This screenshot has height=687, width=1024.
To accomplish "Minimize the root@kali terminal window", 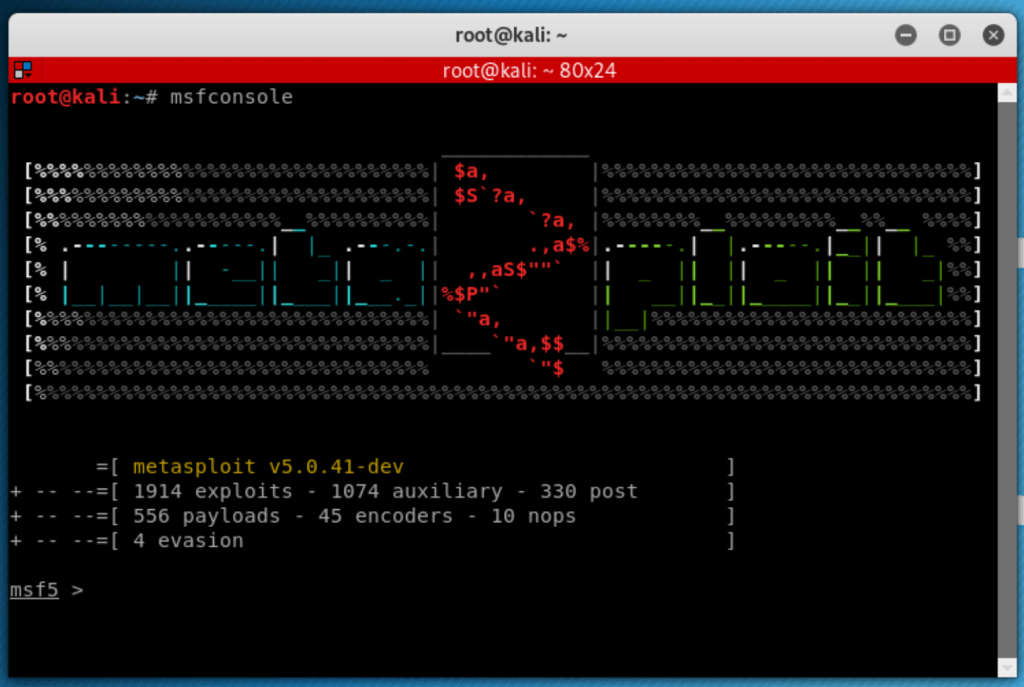I will 906,35.
